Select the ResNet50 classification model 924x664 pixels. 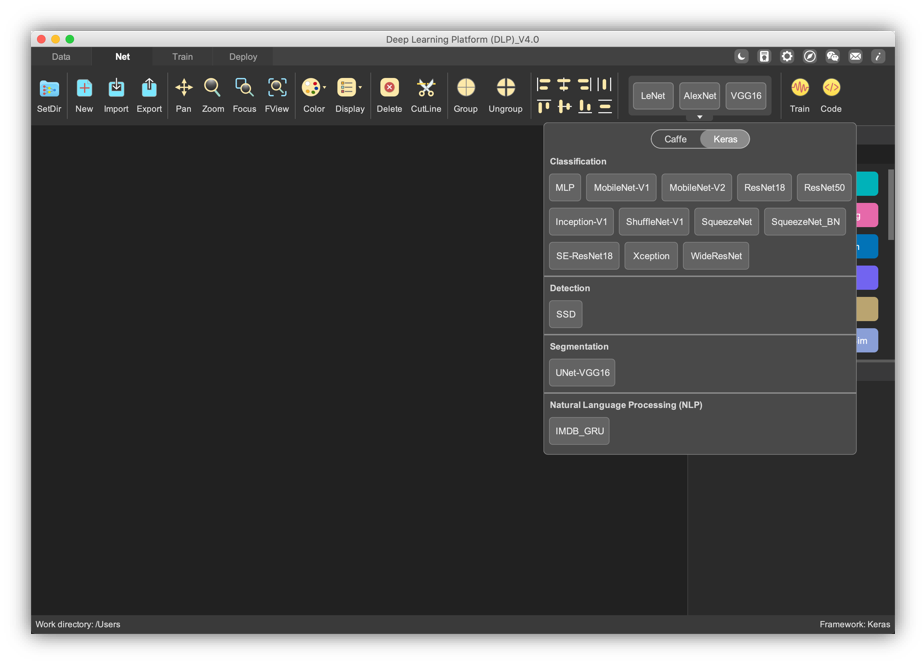[x=824, y=187]
